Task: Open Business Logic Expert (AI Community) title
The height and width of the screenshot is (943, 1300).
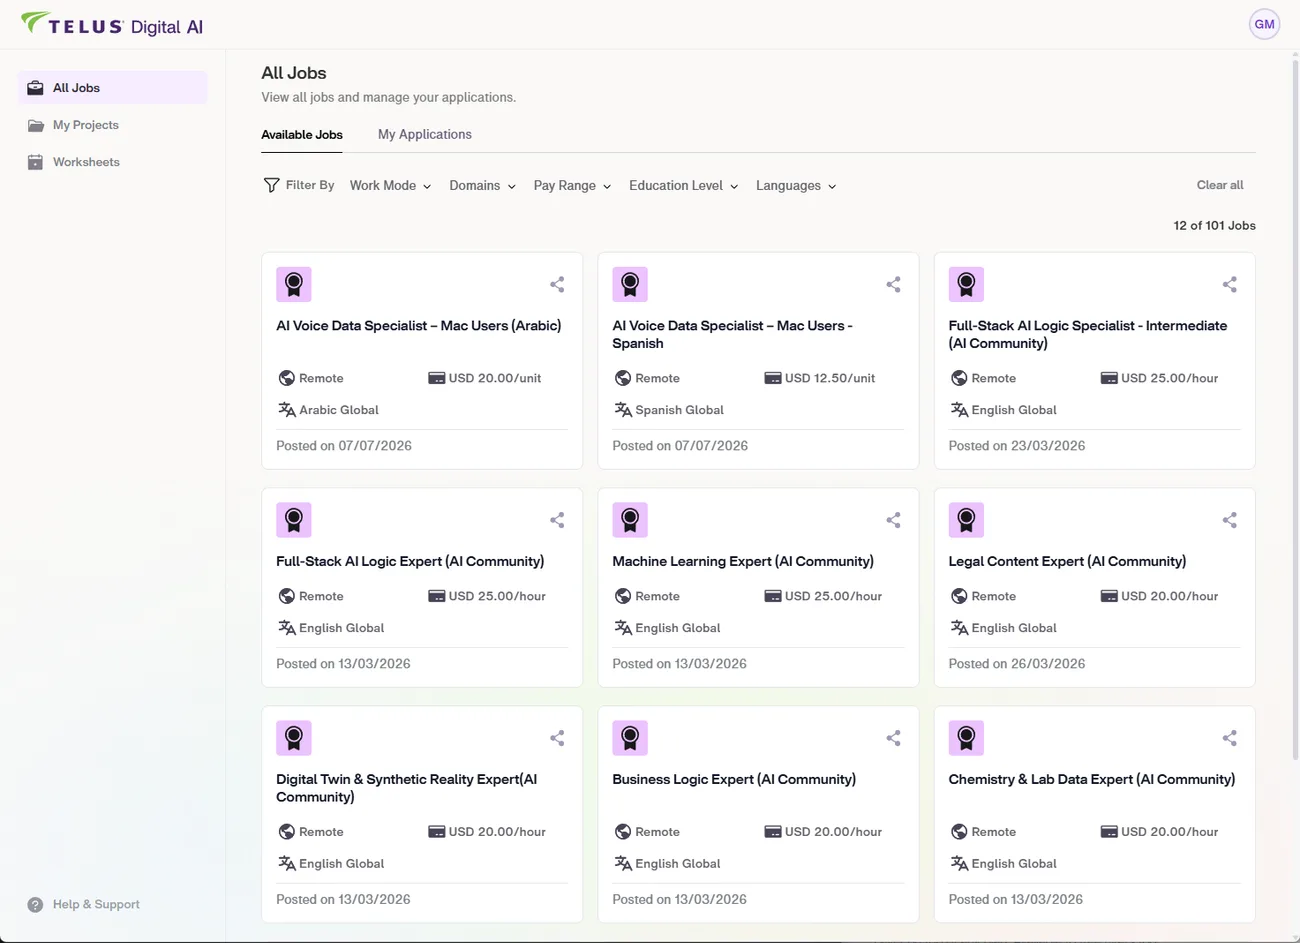Action: pos(734,780)
